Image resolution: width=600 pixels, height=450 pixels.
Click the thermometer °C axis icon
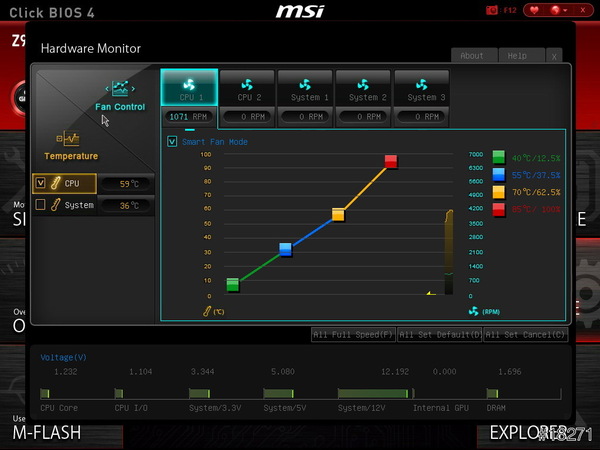click(207, 311)
